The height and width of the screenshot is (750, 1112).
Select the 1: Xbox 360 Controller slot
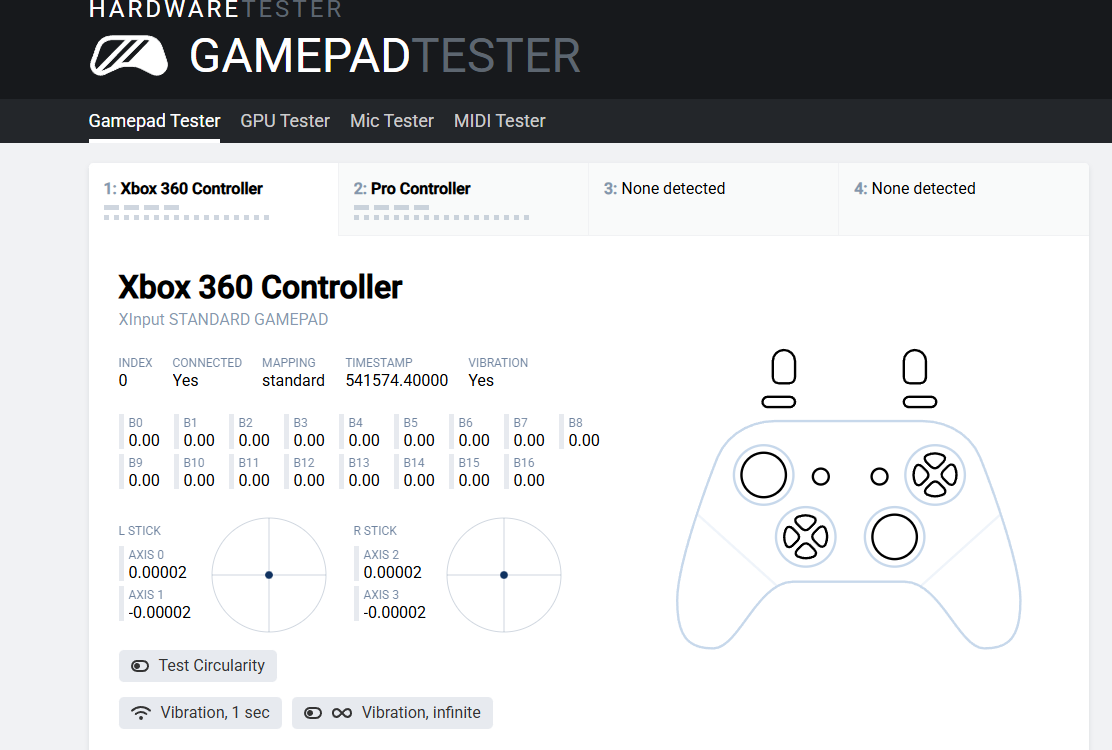pyautogui.click(x=213, y=199)
